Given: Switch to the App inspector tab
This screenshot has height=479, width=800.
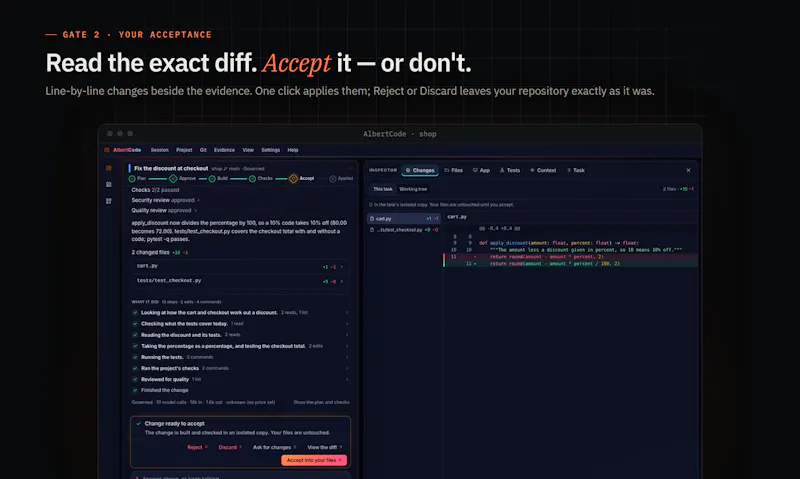Looking at the screenshot, I should tap(481, 170).
